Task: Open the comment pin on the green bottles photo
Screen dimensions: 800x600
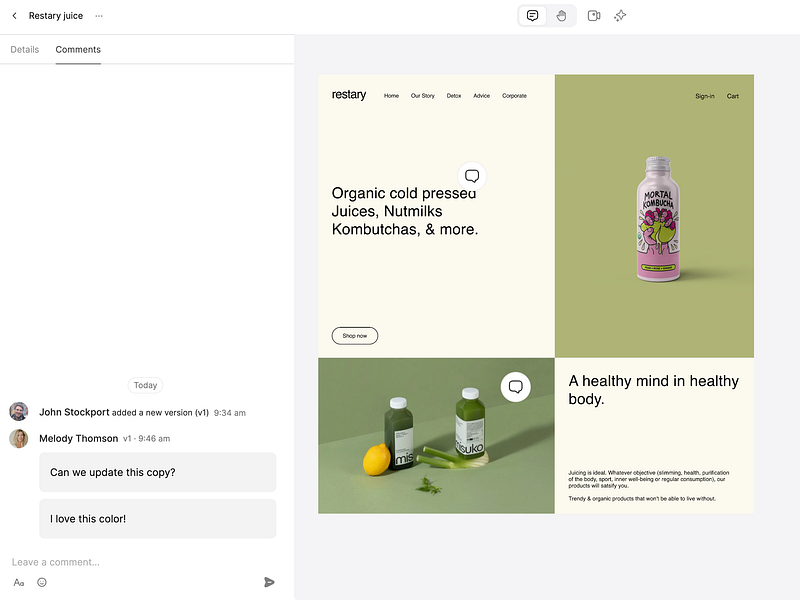Action: tap(516, 387)
